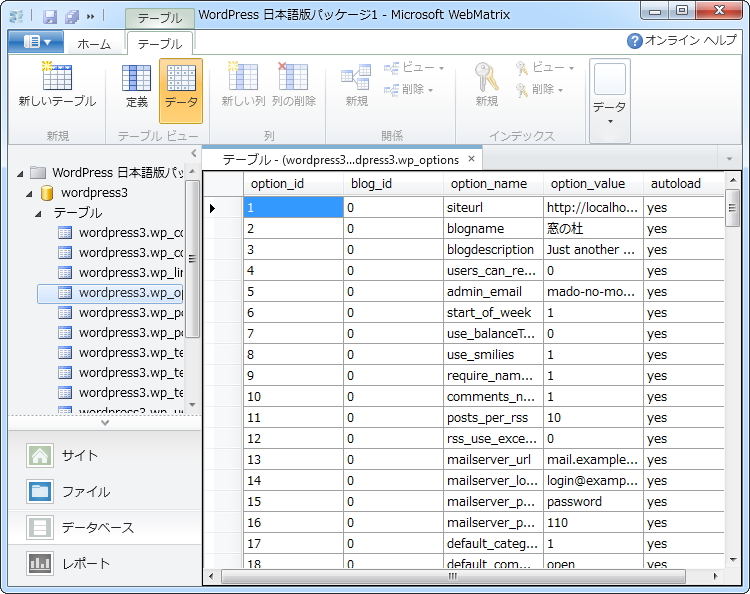Select the wordpress3 database icon in tree
The width and height of the screenshot is (750, 594).
coord(46,193)
